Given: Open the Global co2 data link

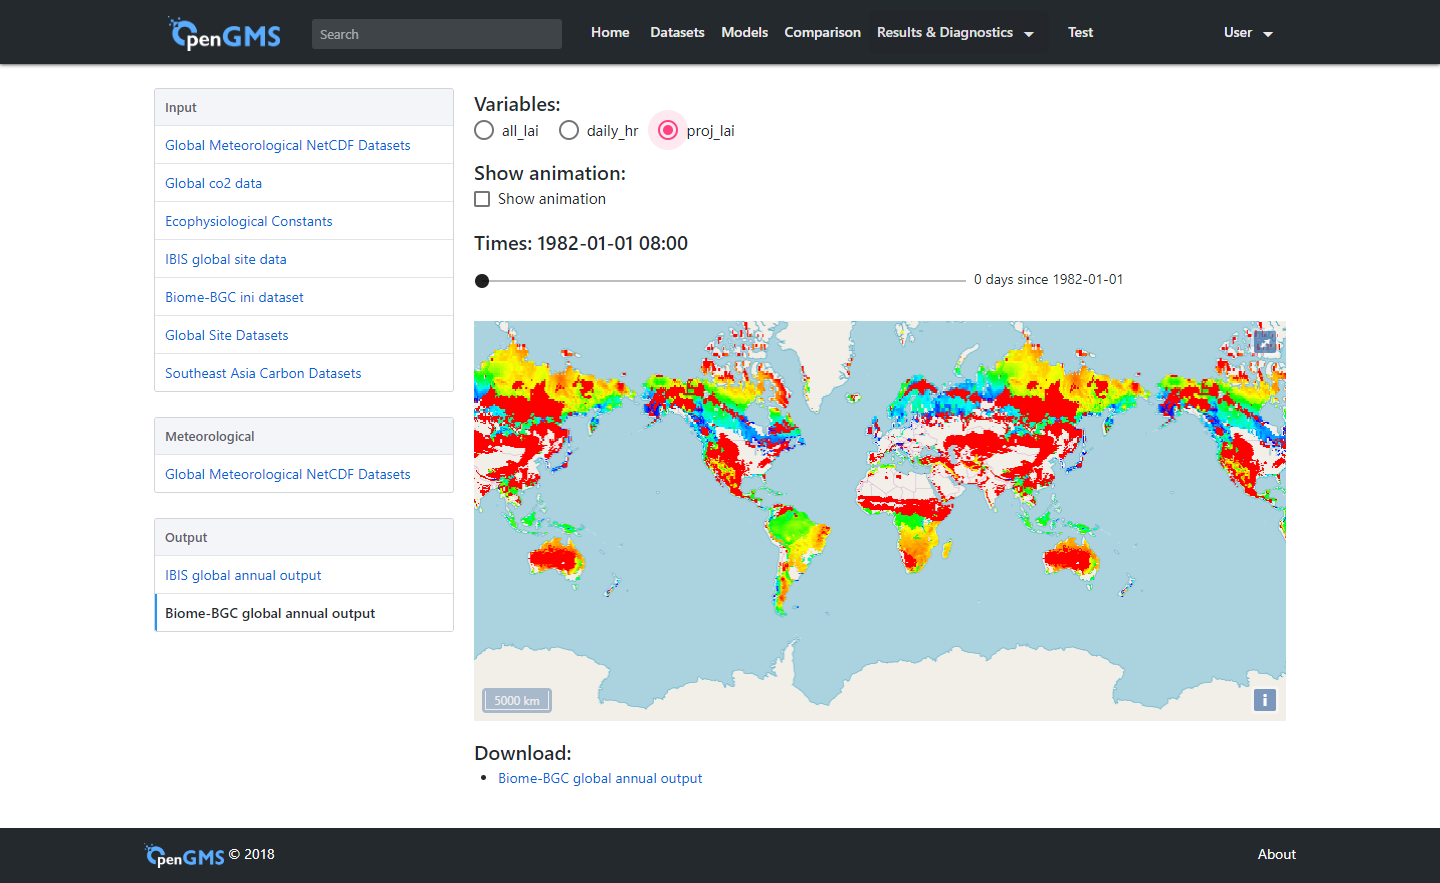Looking at the screenshot, I should coord(213,183).
